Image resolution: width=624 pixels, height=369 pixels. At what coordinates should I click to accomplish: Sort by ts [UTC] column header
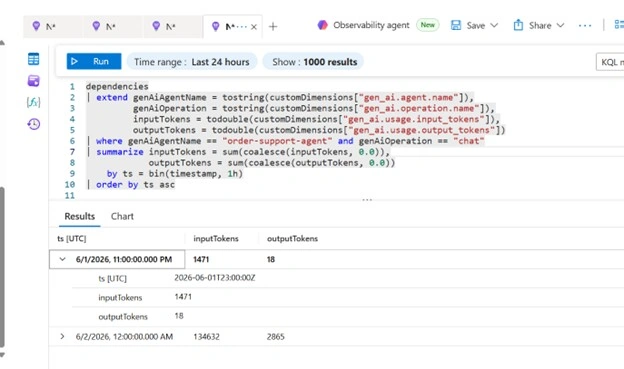72,238
